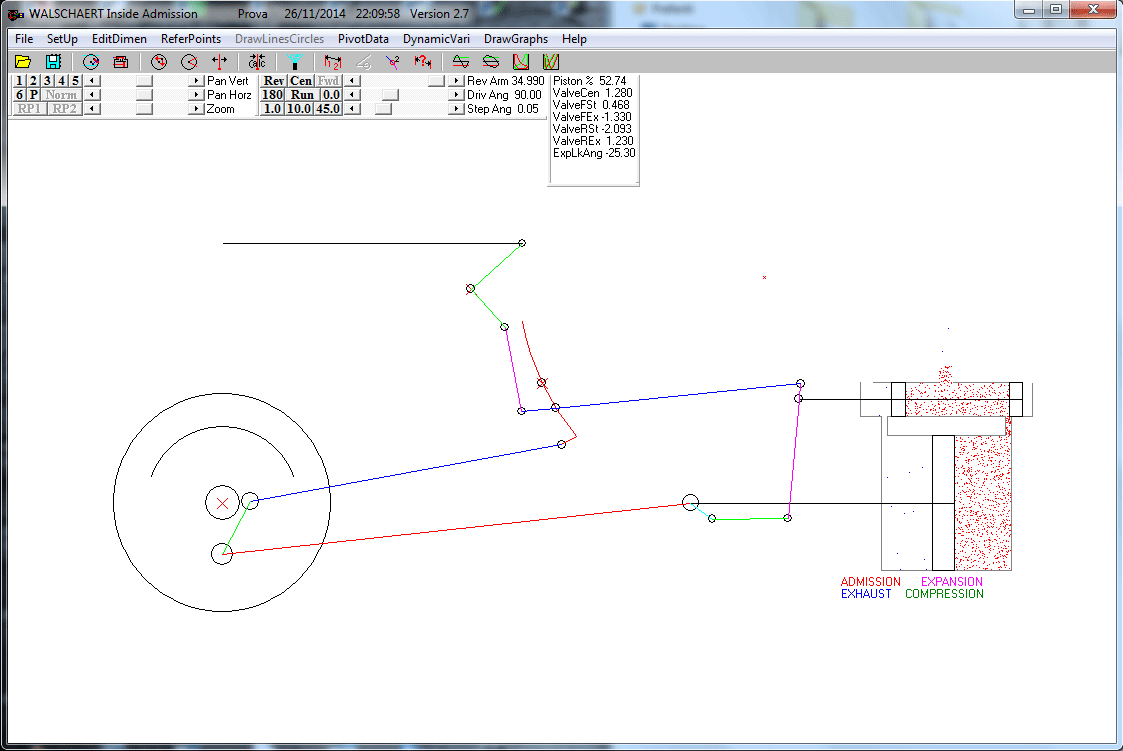Screen dimensions: 1123x751
Task: Click Step Ang left scroll arrow
Action: (353, 109)
